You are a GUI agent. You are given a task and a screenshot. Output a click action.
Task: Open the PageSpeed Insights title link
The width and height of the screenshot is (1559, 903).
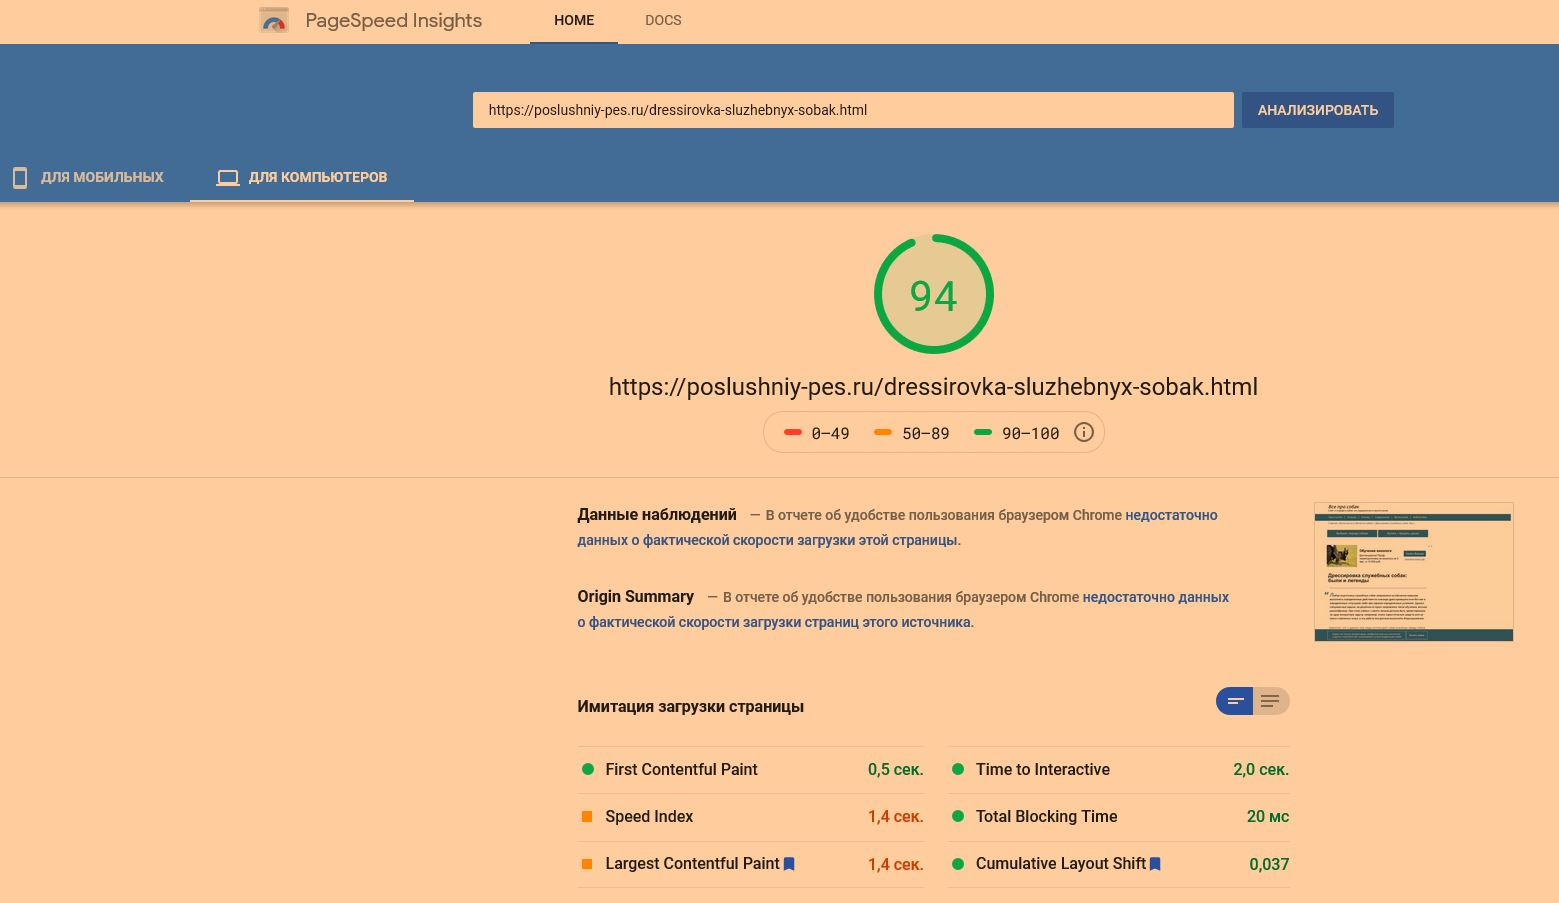coord(393,20)
